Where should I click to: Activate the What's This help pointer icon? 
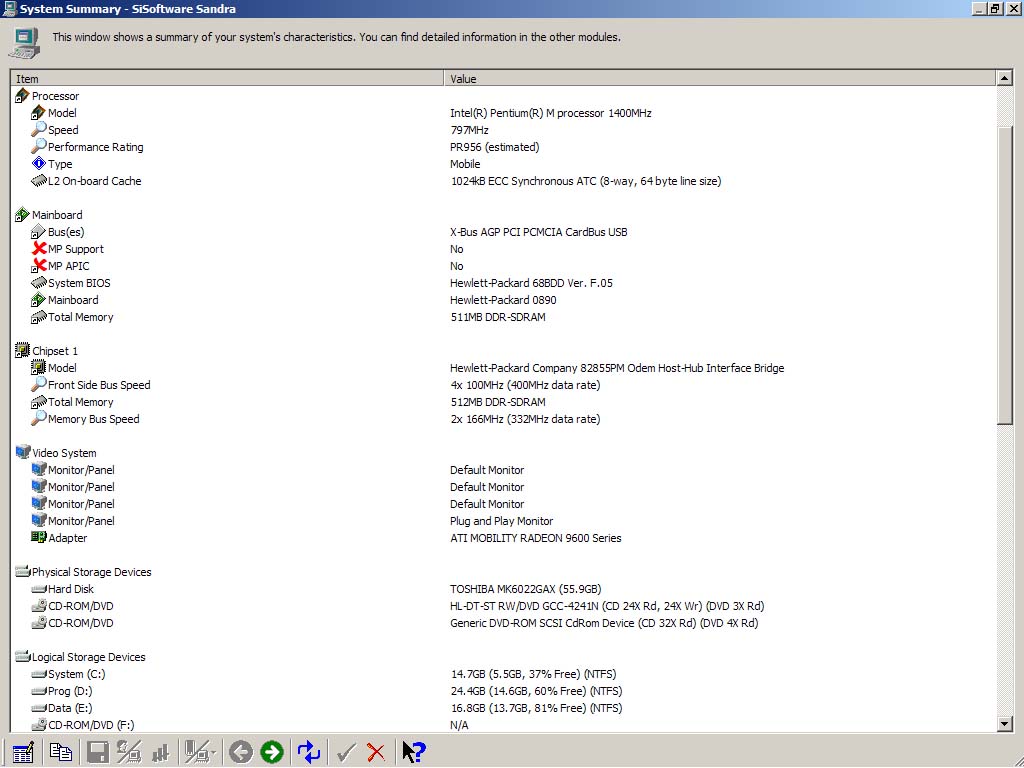413,752
